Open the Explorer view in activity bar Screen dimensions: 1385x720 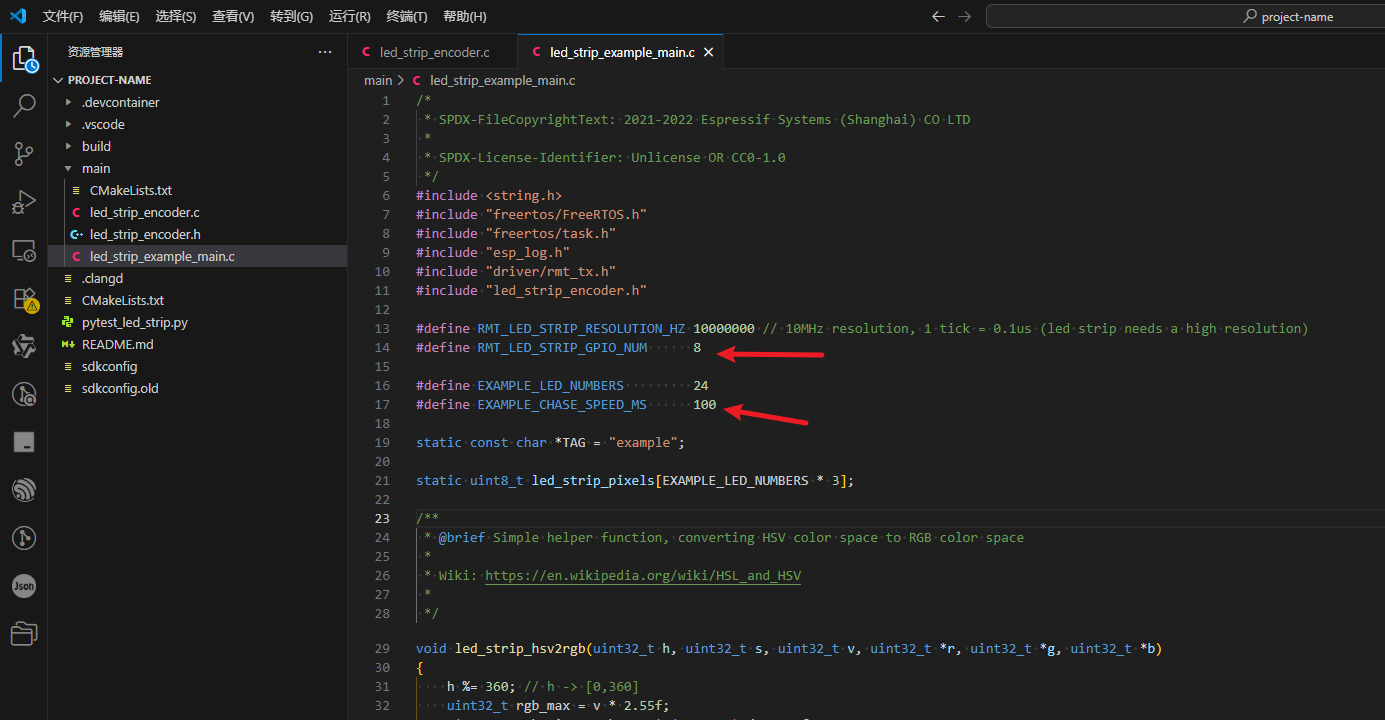pos(24,59)
